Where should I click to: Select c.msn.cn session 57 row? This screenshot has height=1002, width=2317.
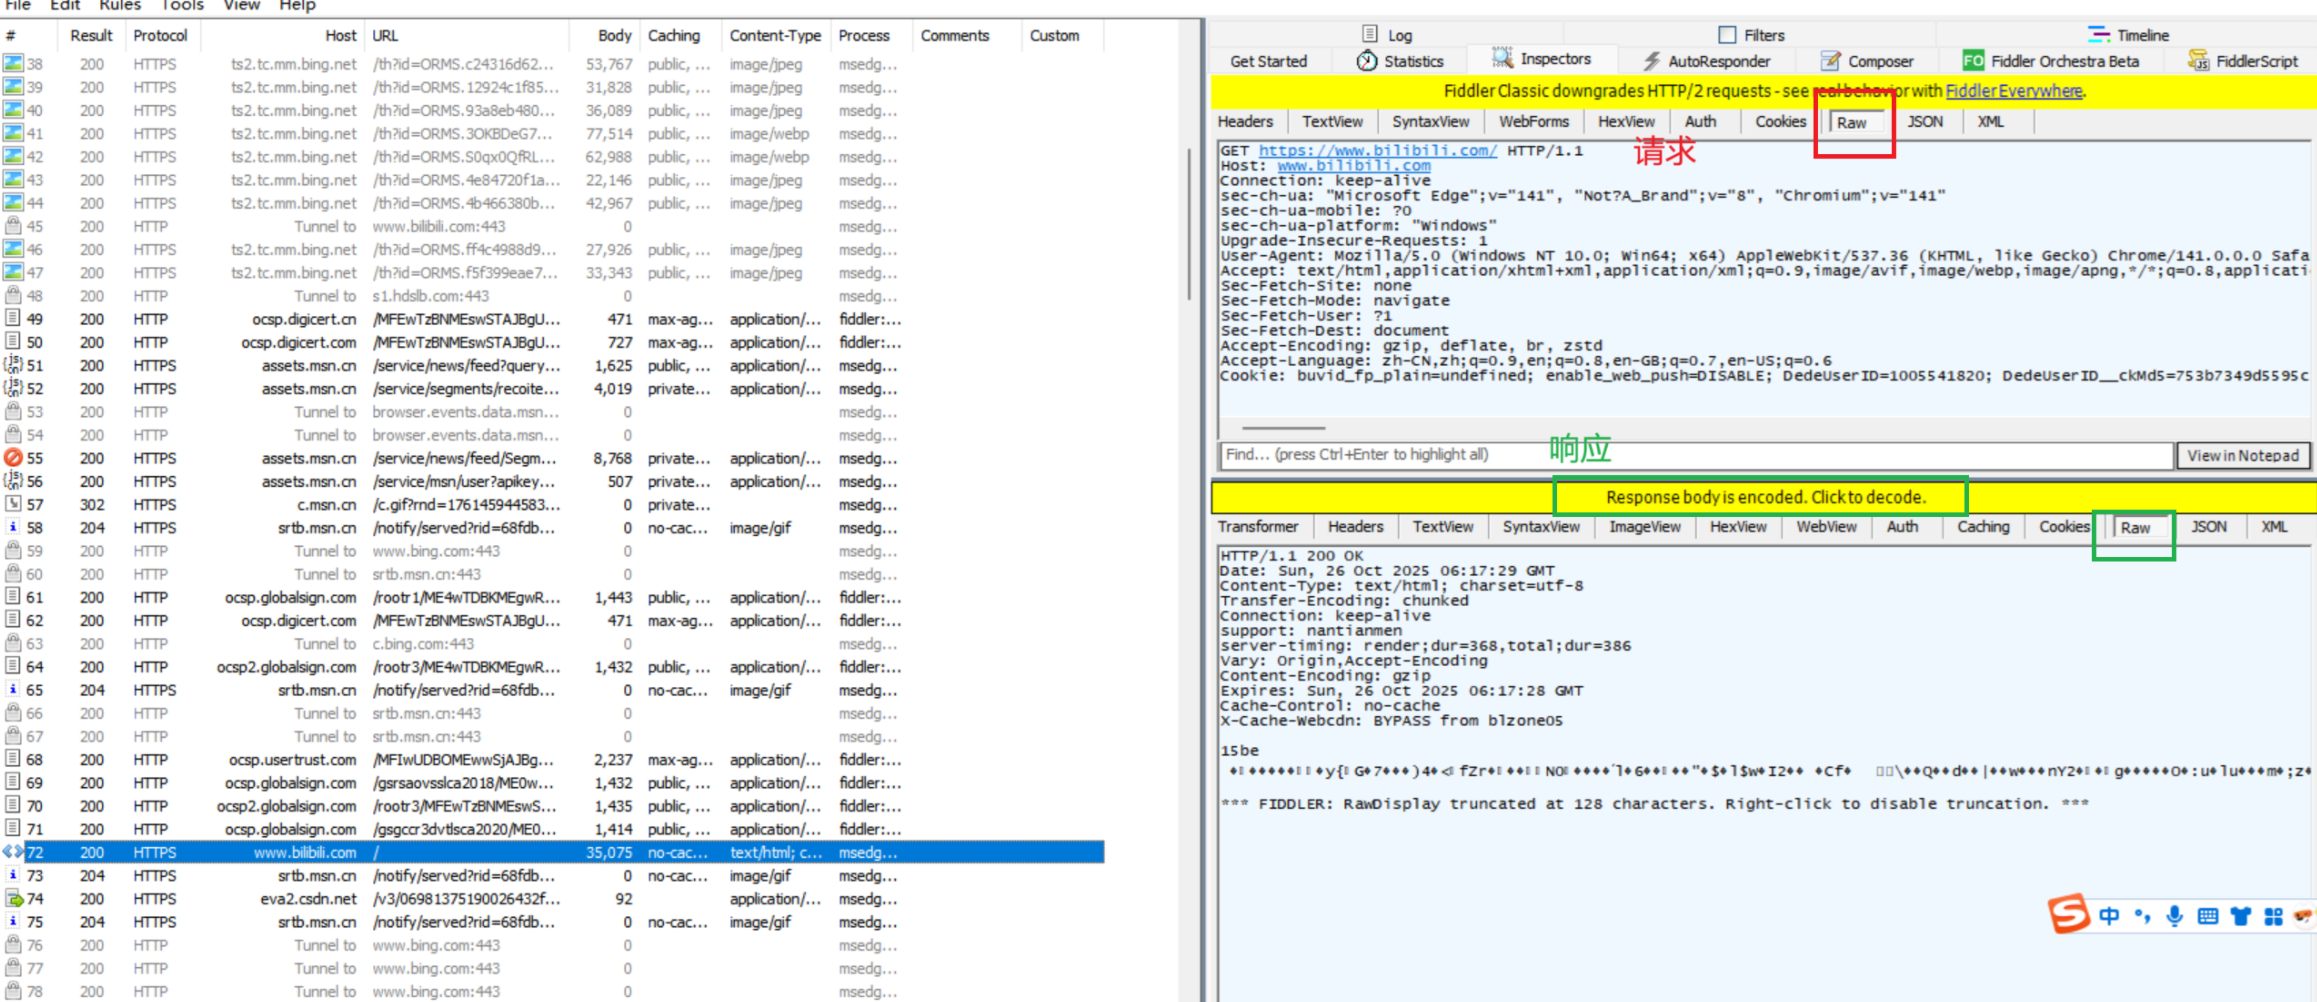click(x=552, y=504)
